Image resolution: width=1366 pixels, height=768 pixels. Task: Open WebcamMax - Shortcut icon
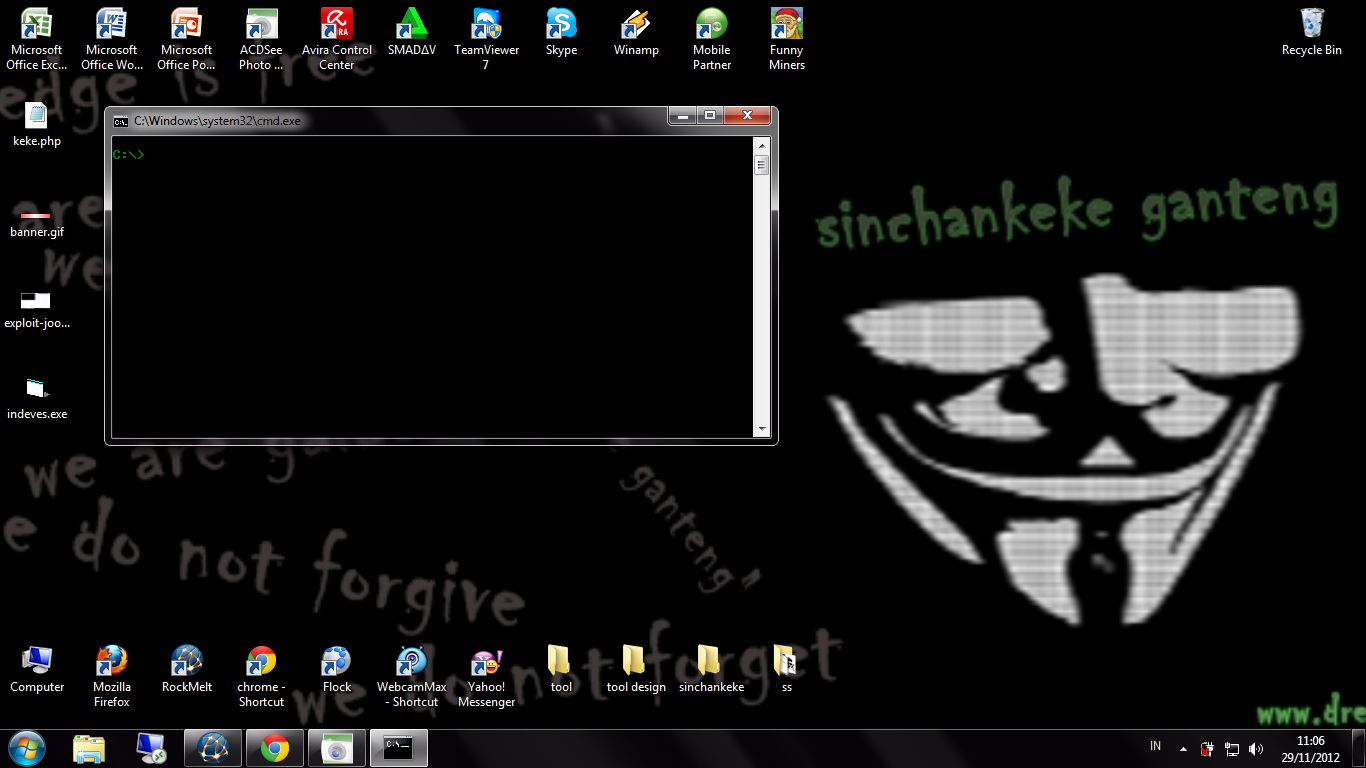pos(412,676)
